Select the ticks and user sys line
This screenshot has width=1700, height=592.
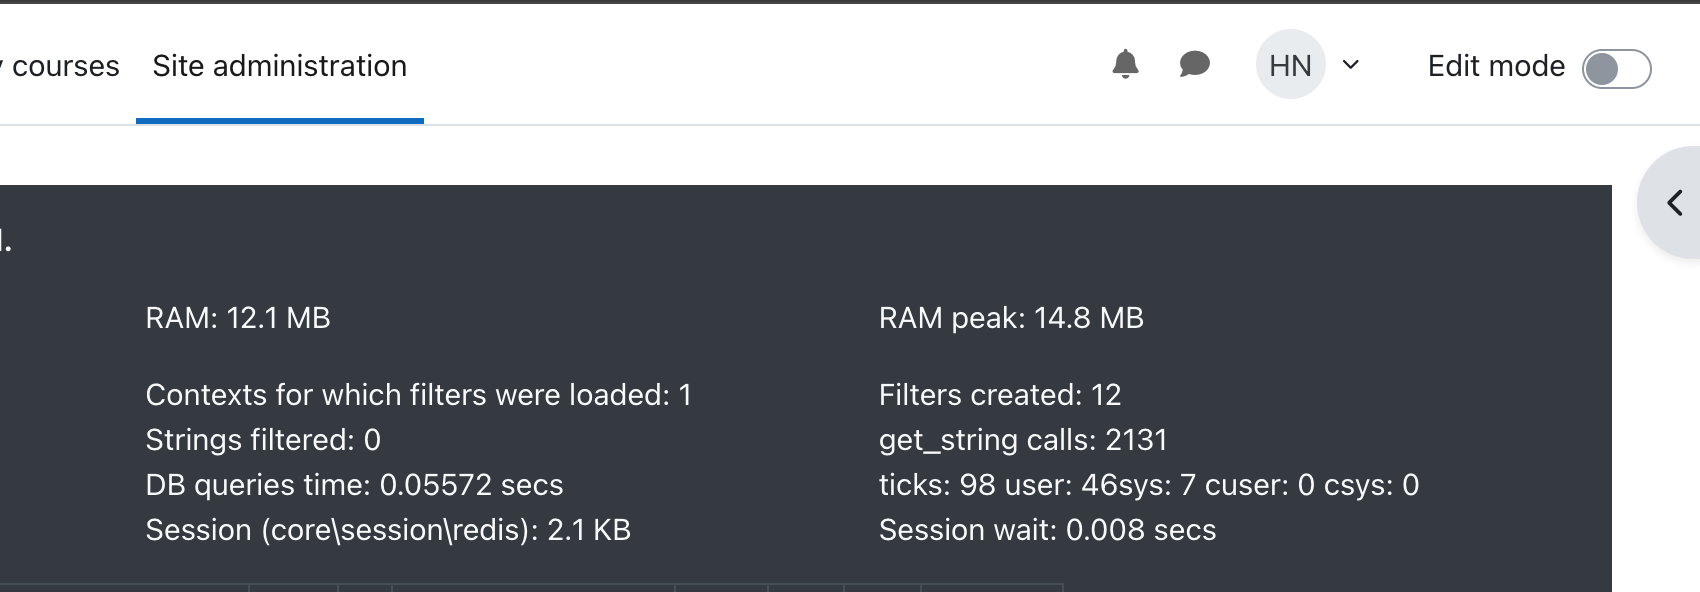click(1149, 485)
